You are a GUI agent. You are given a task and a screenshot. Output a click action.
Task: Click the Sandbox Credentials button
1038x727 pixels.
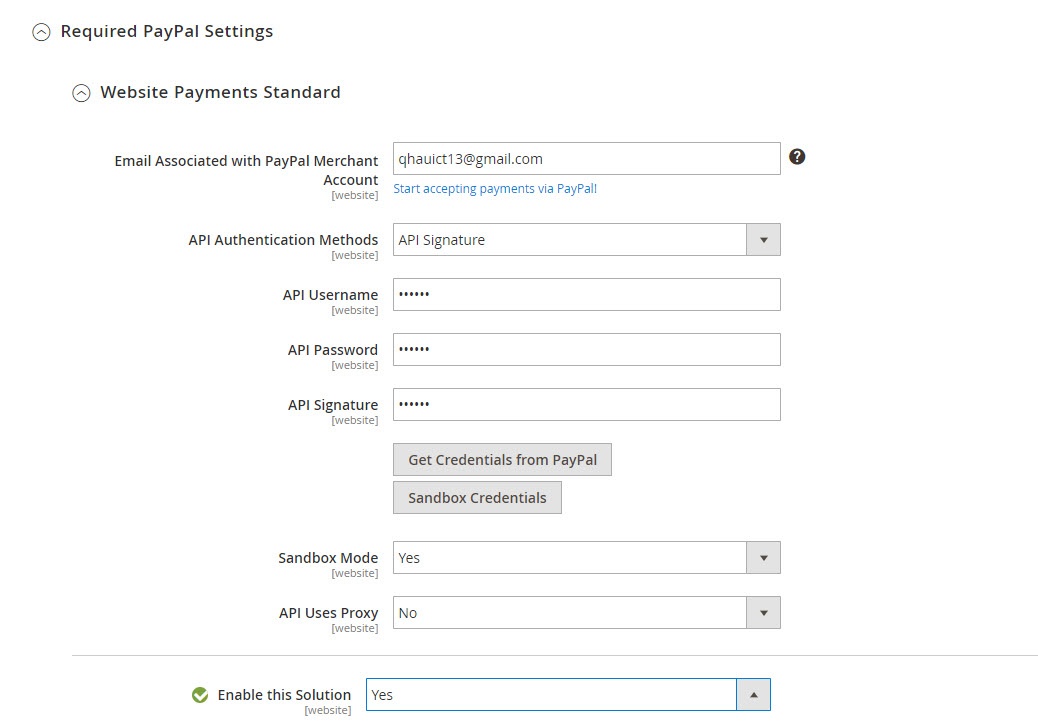coord(477,498)
